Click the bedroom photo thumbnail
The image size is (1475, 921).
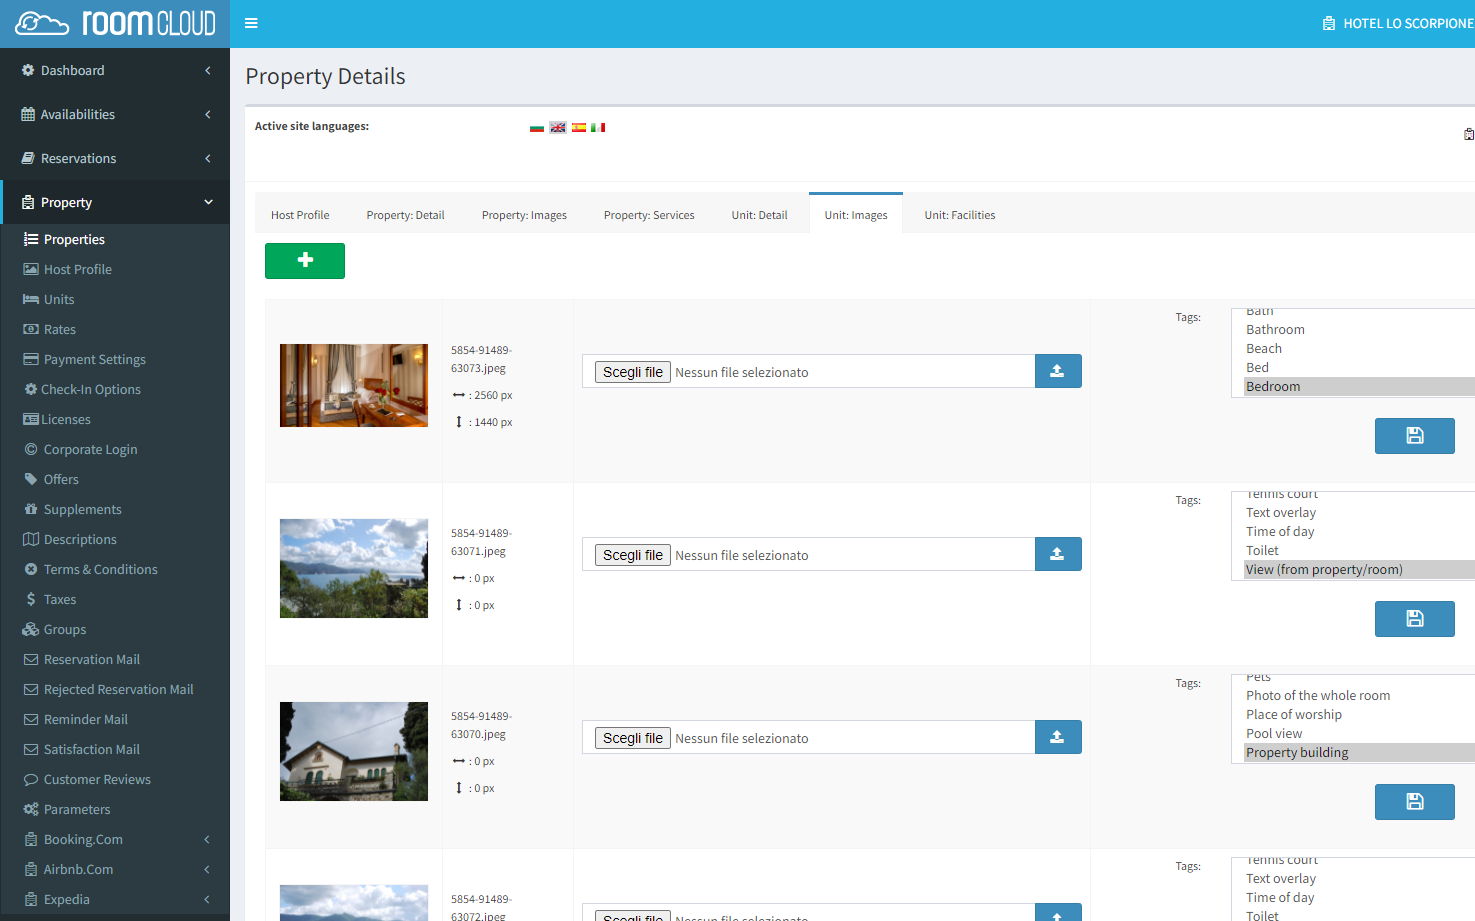[354, 385]
